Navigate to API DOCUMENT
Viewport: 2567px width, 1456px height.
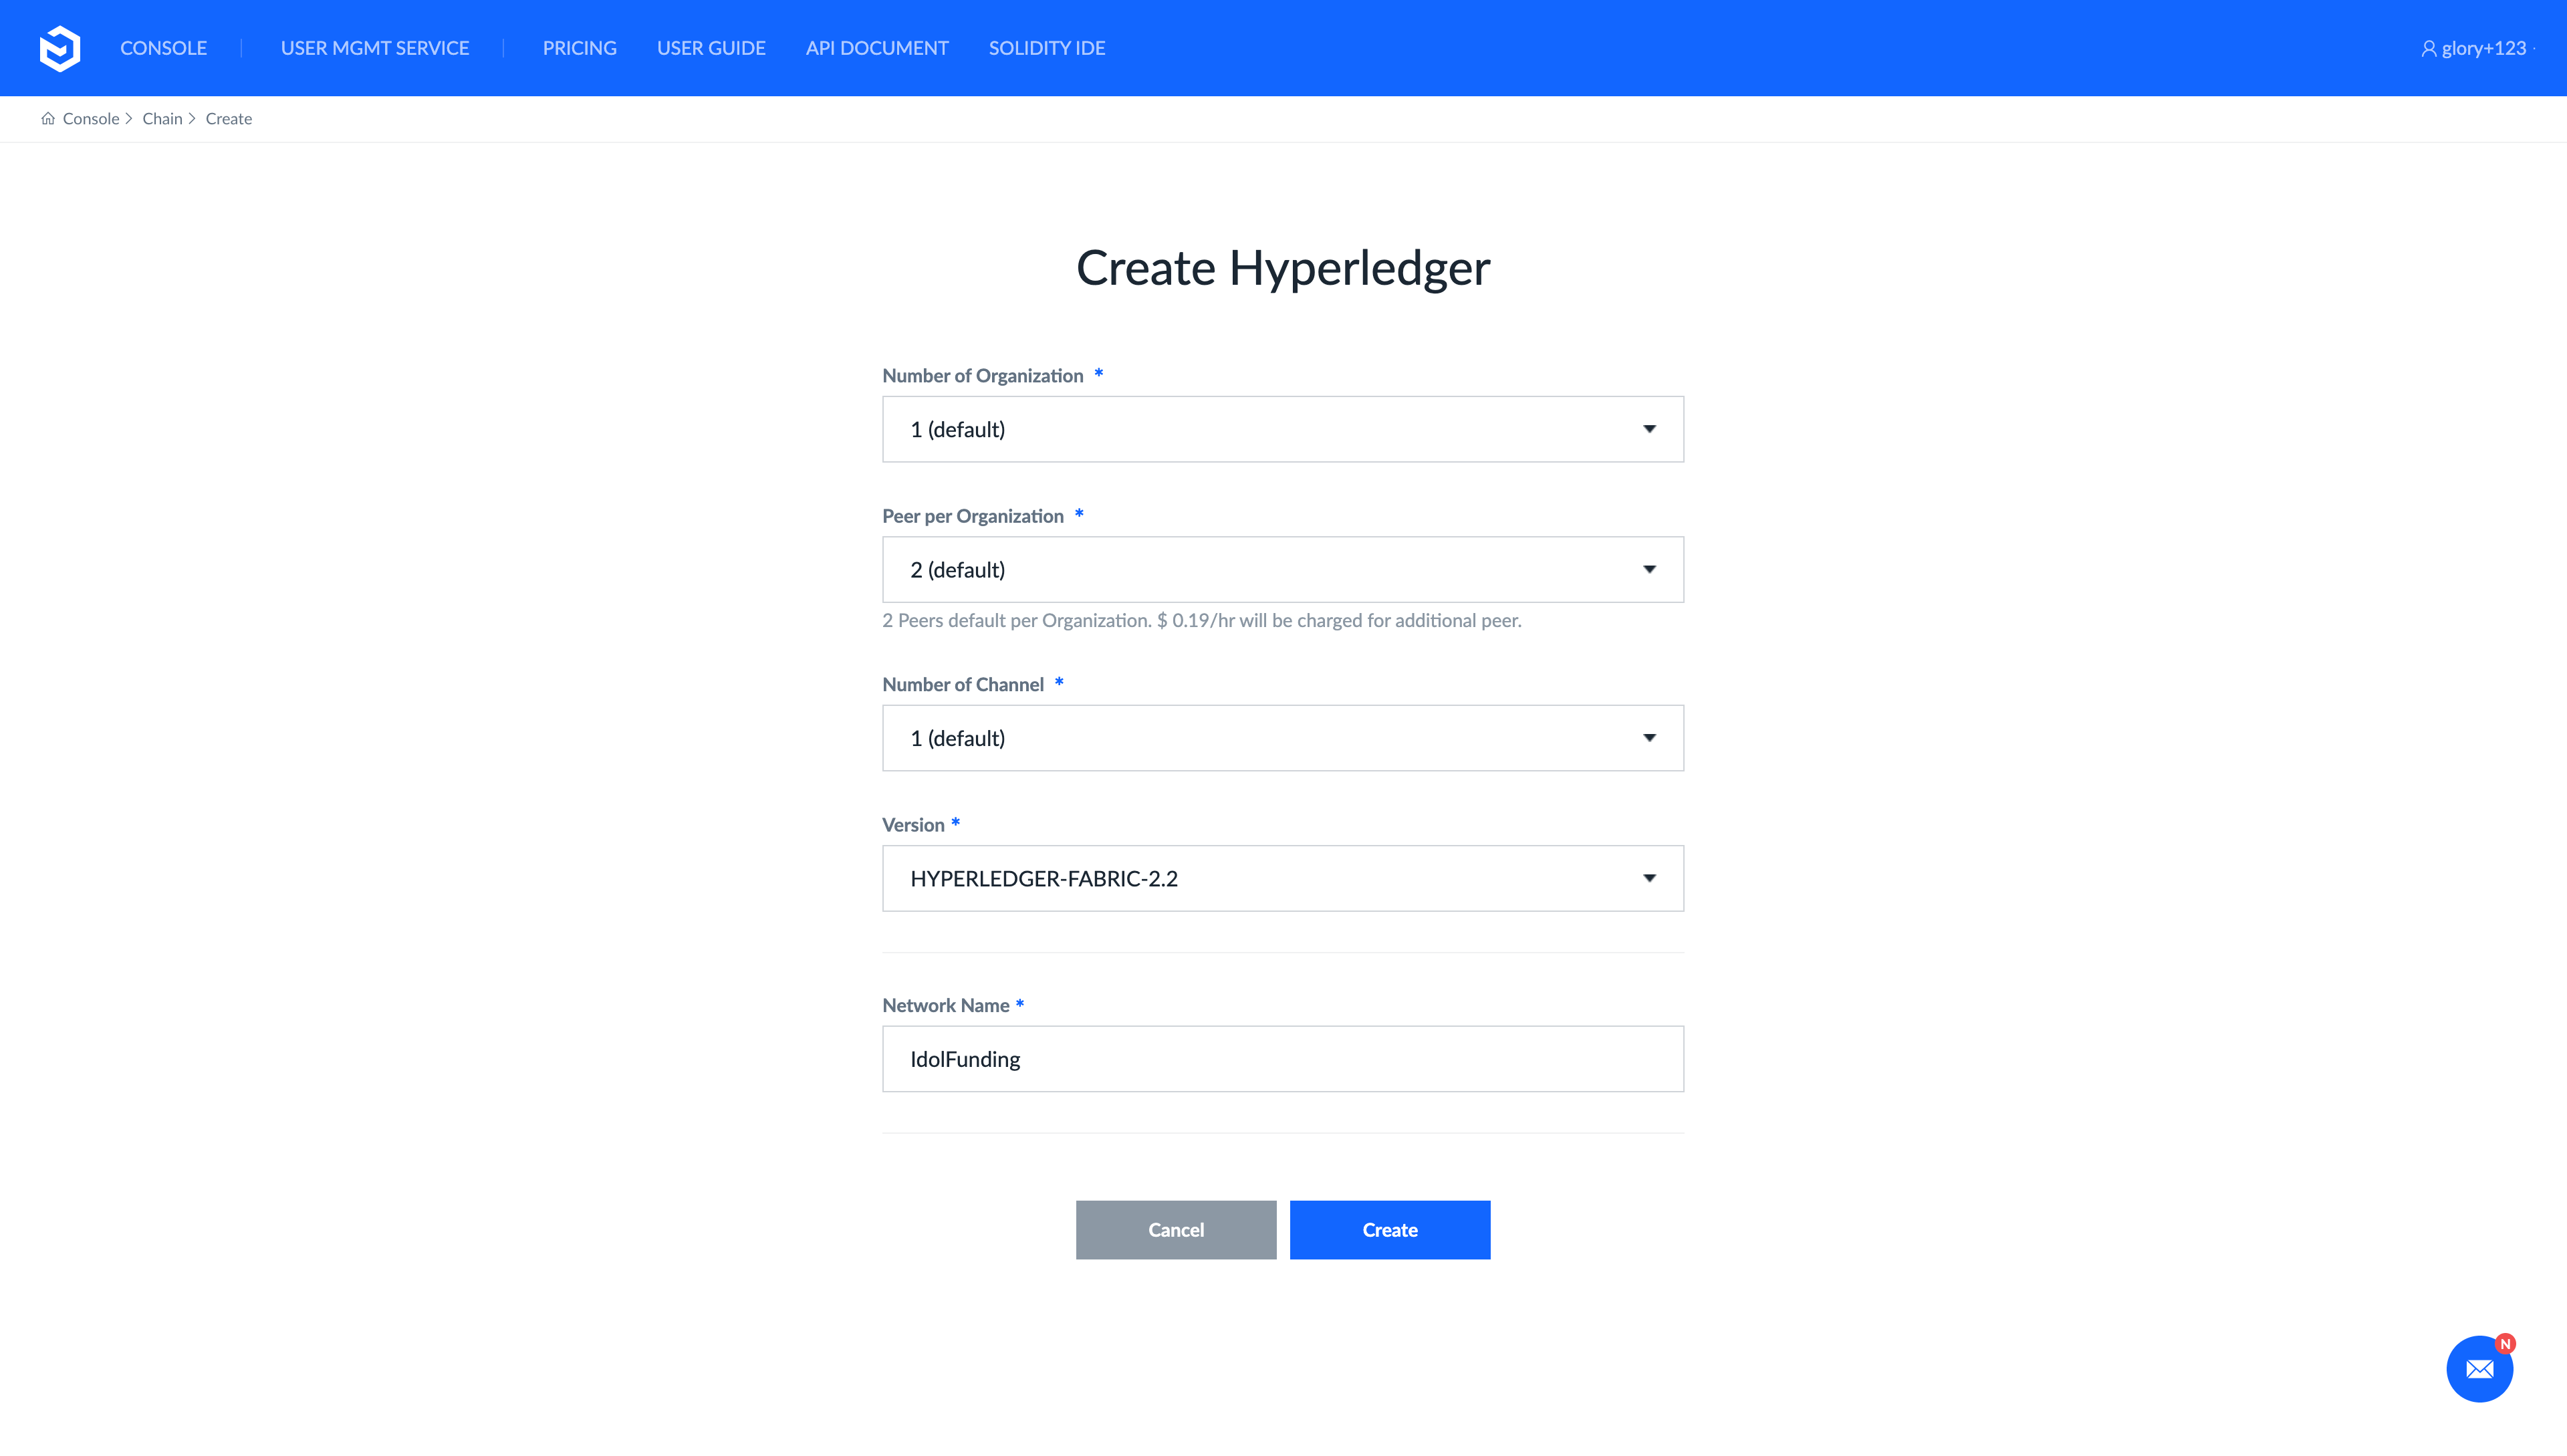click(877, 48)
